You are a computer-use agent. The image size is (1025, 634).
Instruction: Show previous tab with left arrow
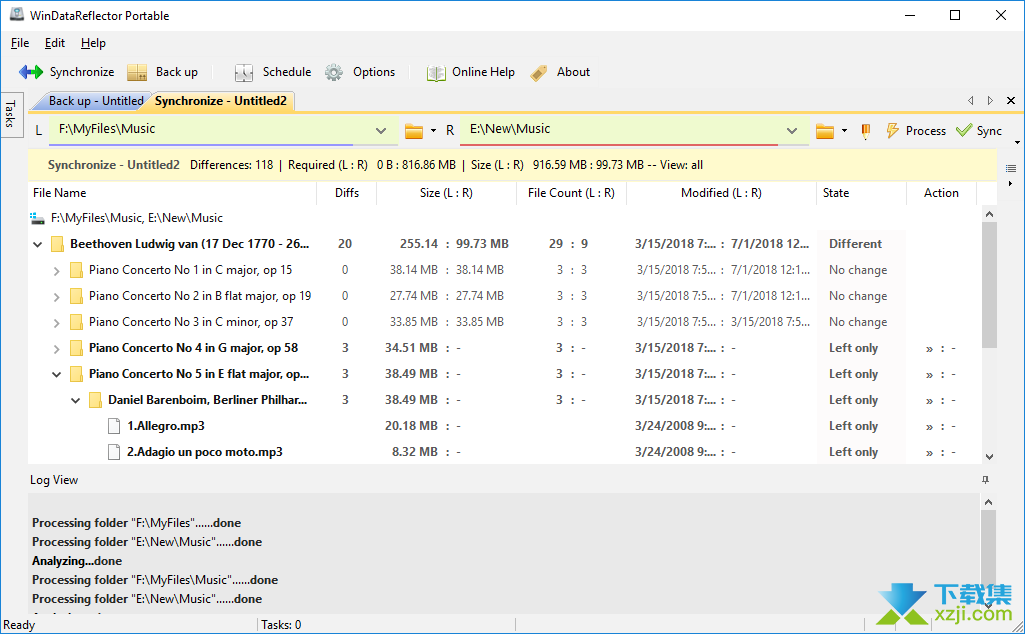point(971,100)
